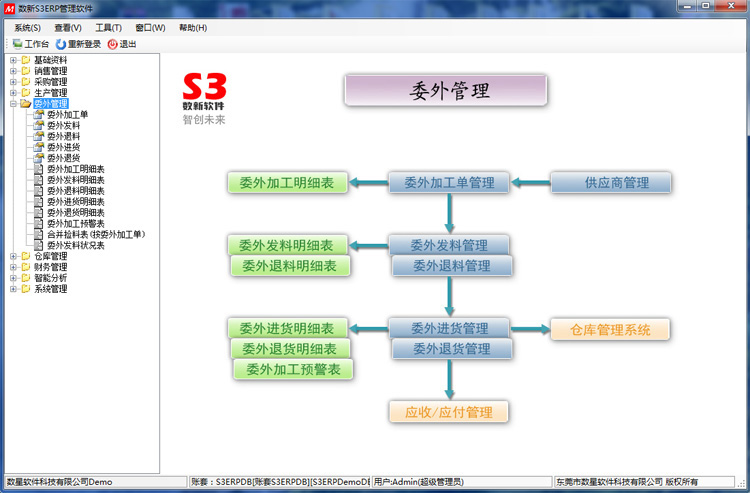Viewport: 750px width, 493px height.
Task: Click the orange 仓库管理系统 flowchart button
Action: (610, 329)
